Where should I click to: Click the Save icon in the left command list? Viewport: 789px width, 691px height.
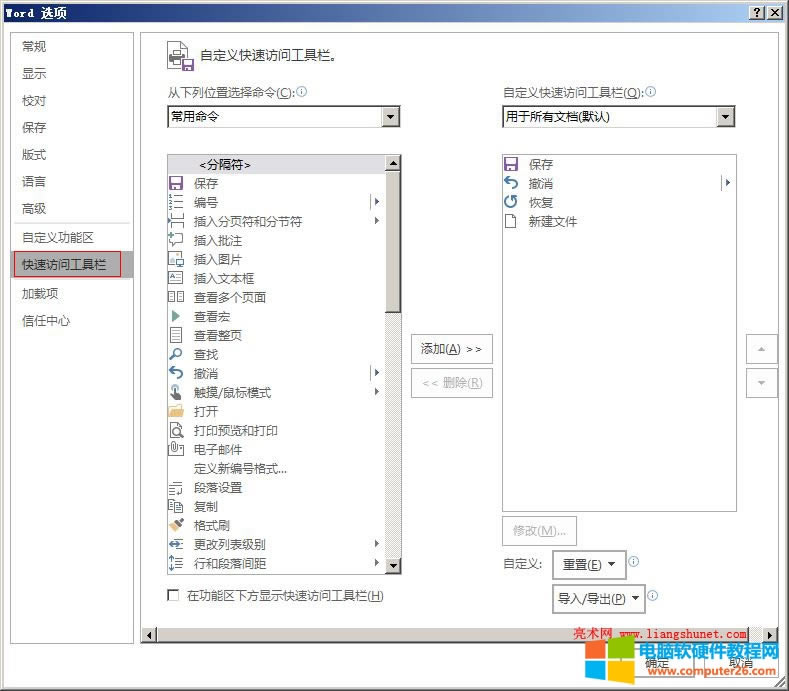[x=176, y=184]
